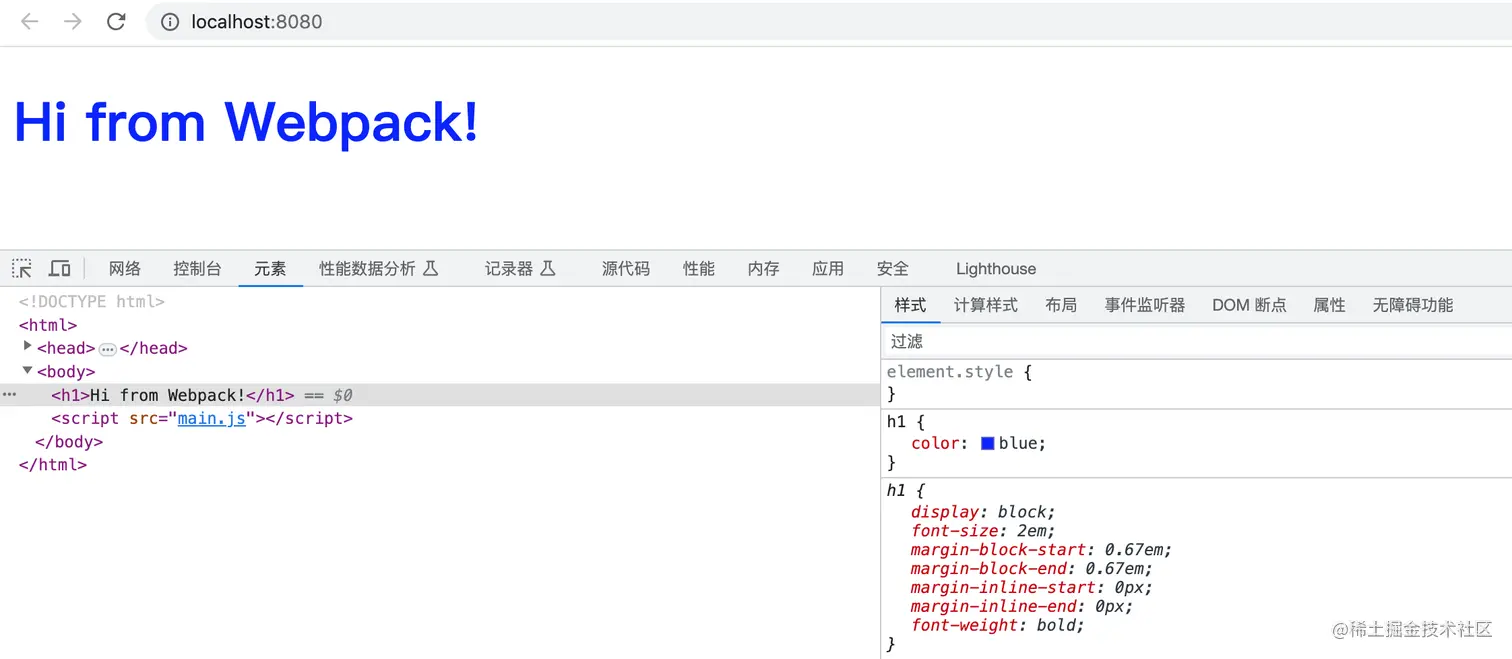Click the margin-block-start: 0.67em declaration

tap(1041, 550)
